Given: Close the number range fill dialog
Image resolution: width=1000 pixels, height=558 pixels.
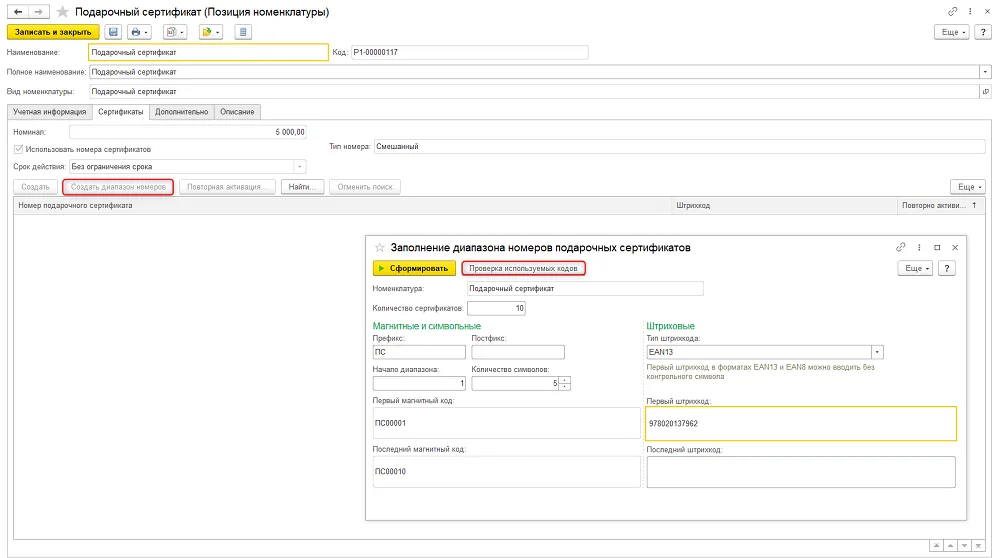Looking at the screenshot, I should [955, 247].
